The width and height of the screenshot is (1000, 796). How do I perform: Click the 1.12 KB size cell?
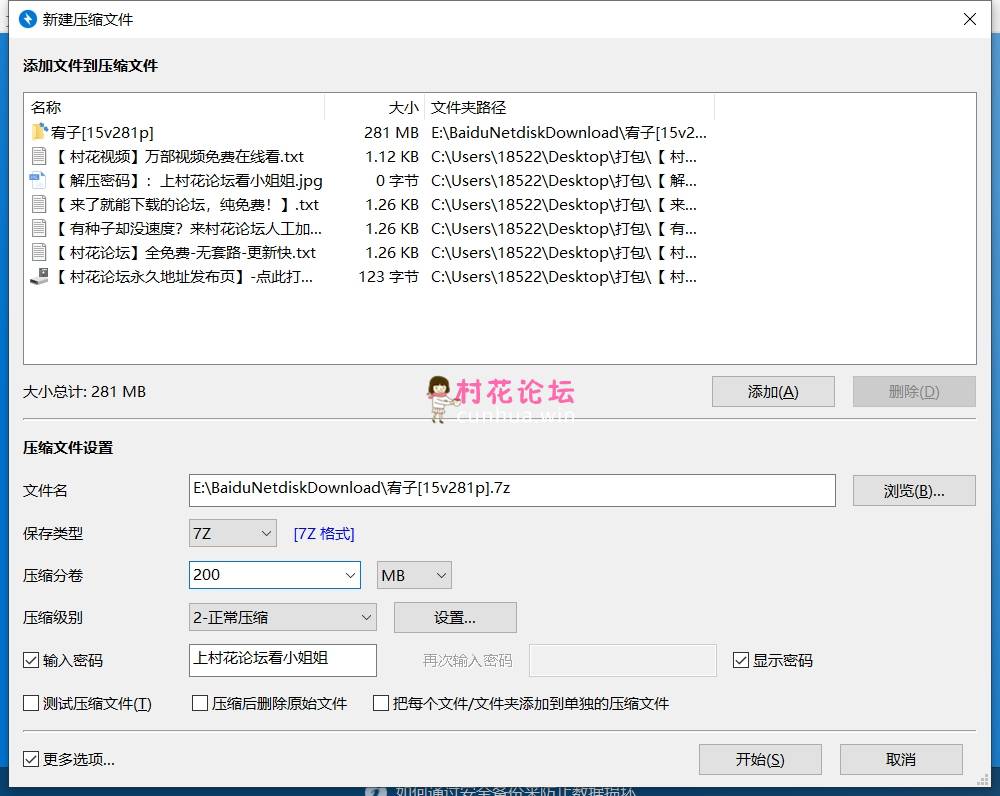tap(392, 157)
